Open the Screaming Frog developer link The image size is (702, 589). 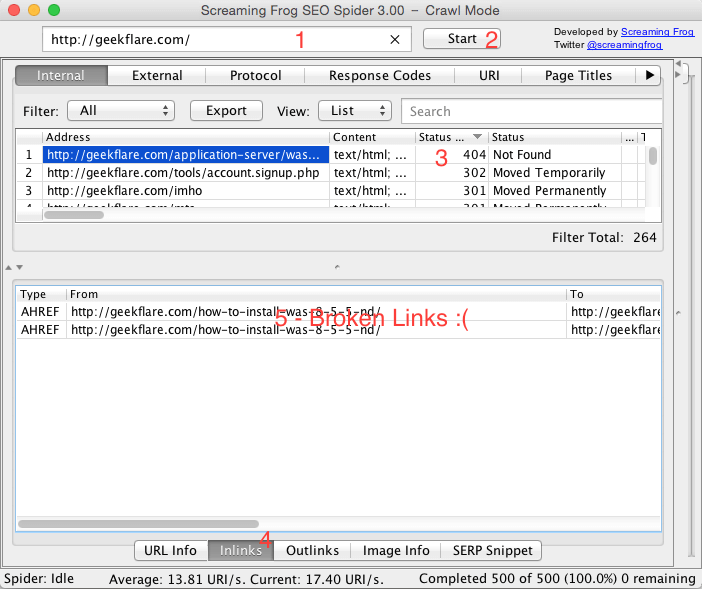[656, 32]
